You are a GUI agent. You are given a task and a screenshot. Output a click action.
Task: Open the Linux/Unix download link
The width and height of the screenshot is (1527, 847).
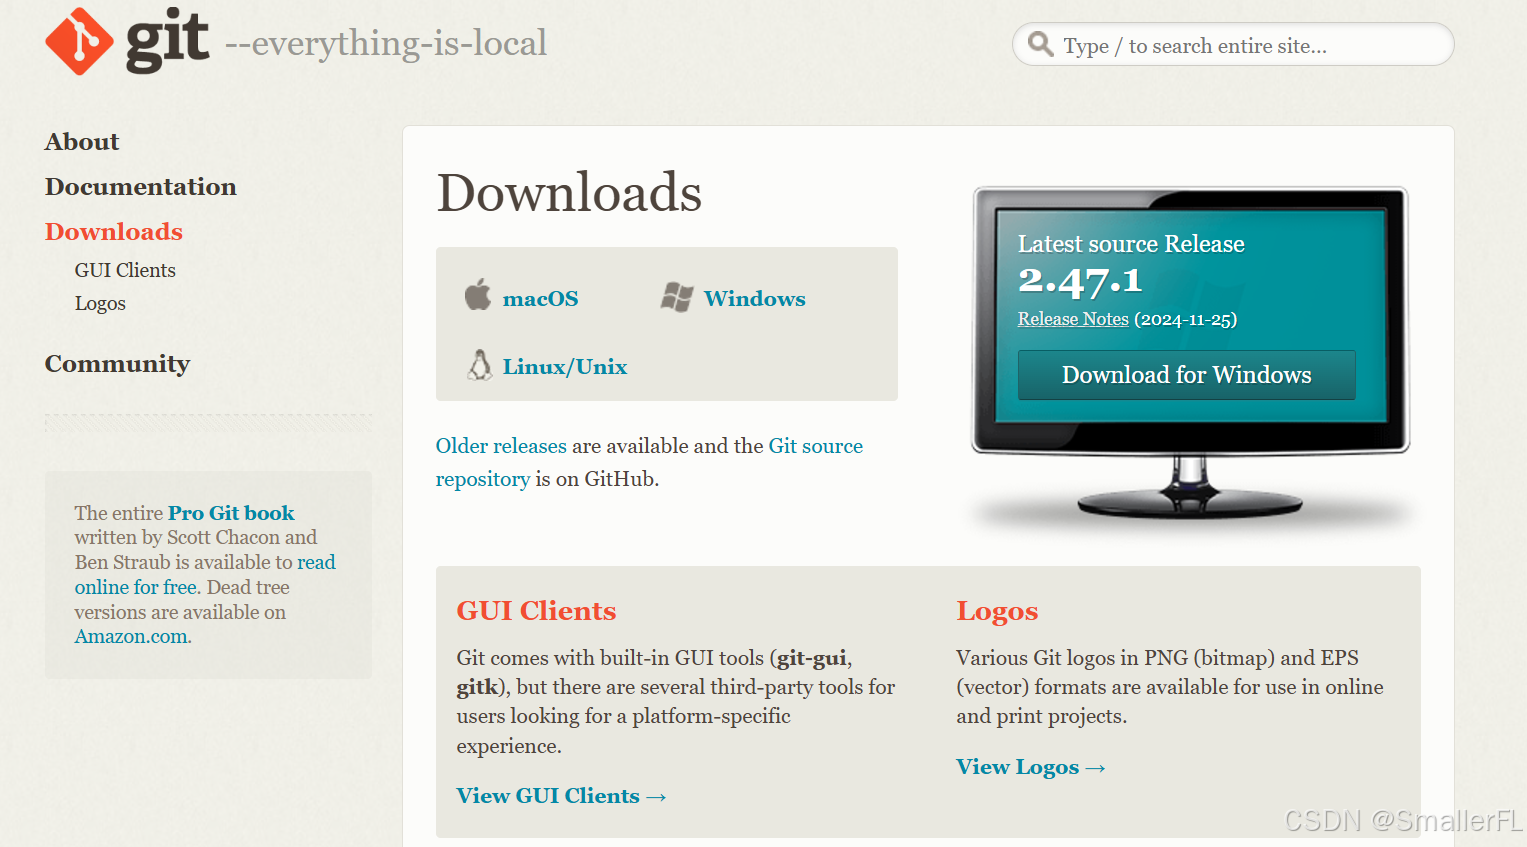click(x=565, y=367)
